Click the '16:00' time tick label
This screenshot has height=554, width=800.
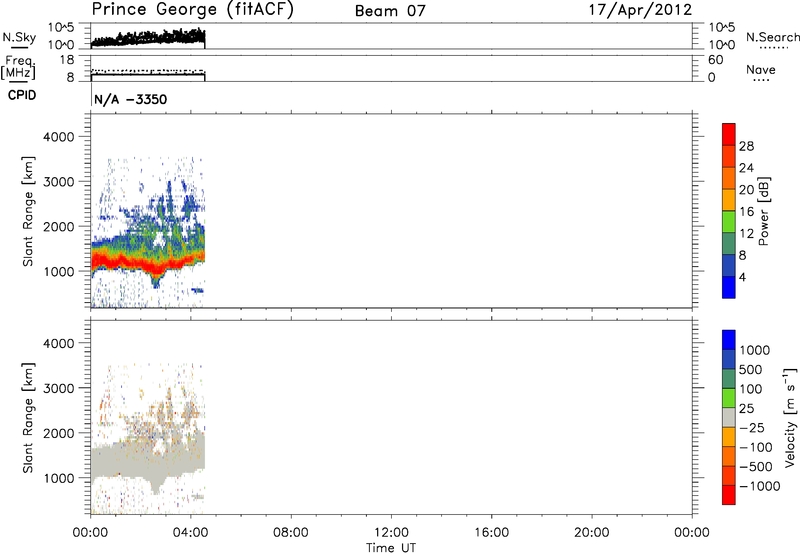491,533
